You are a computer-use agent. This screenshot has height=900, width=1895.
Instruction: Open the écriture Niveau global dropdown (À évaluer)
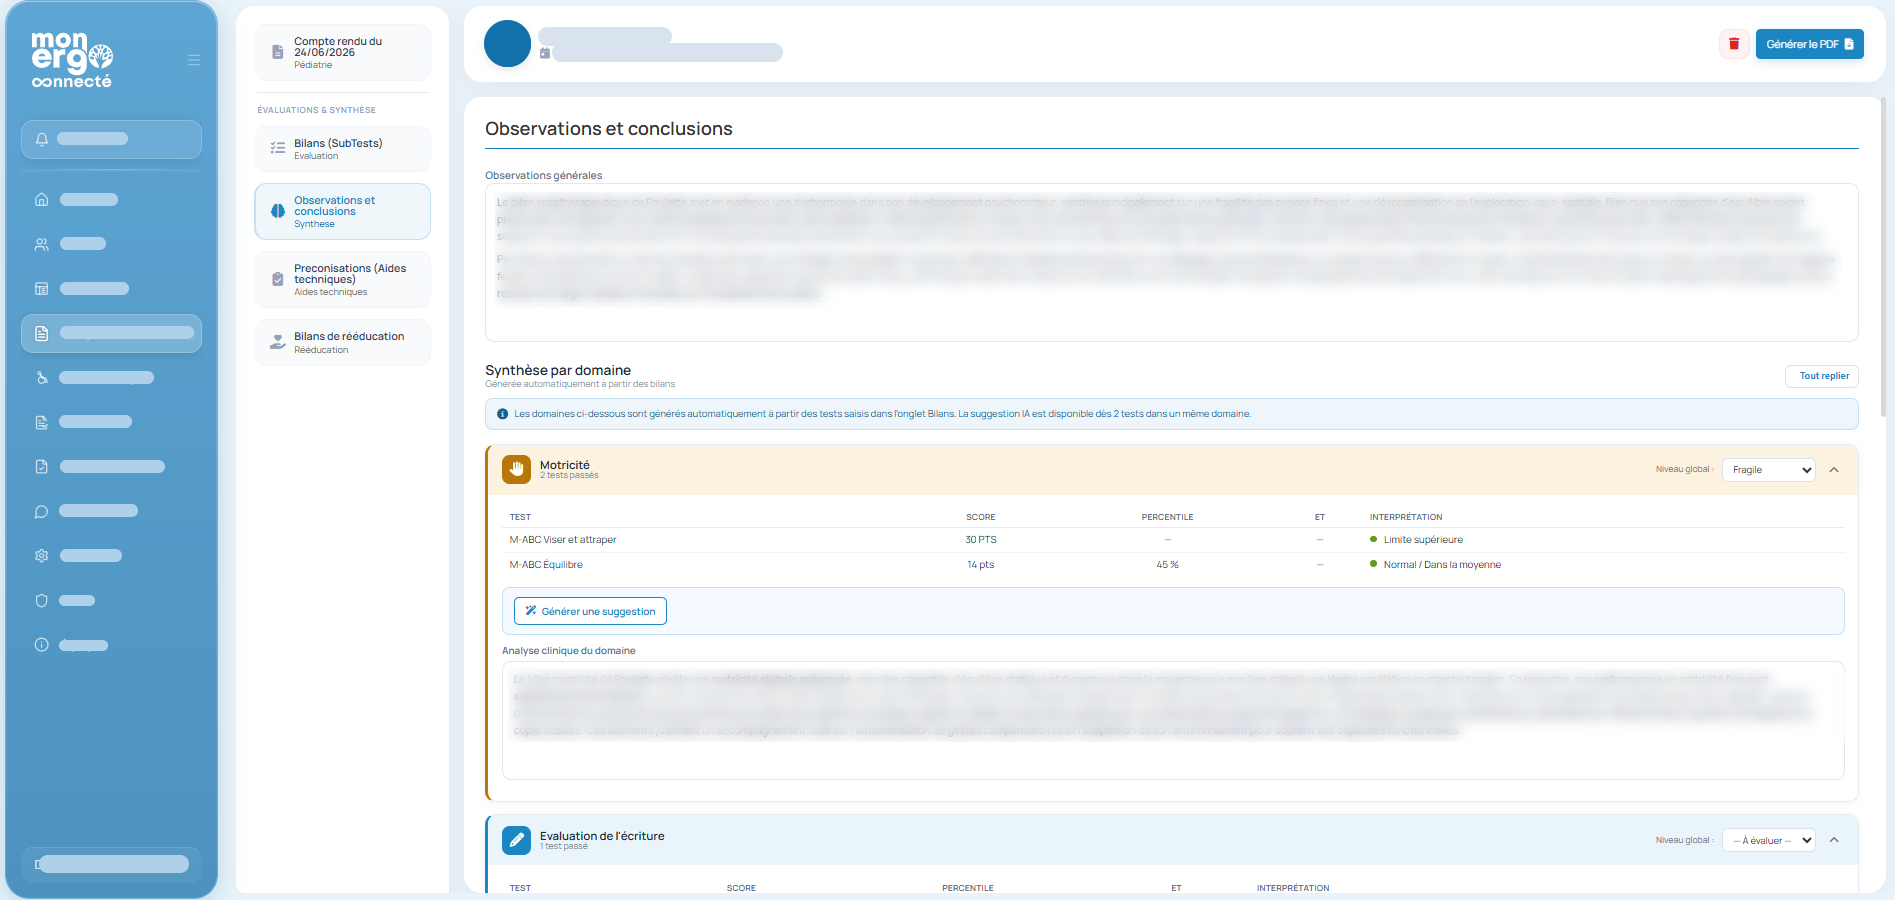point(1768,841)
